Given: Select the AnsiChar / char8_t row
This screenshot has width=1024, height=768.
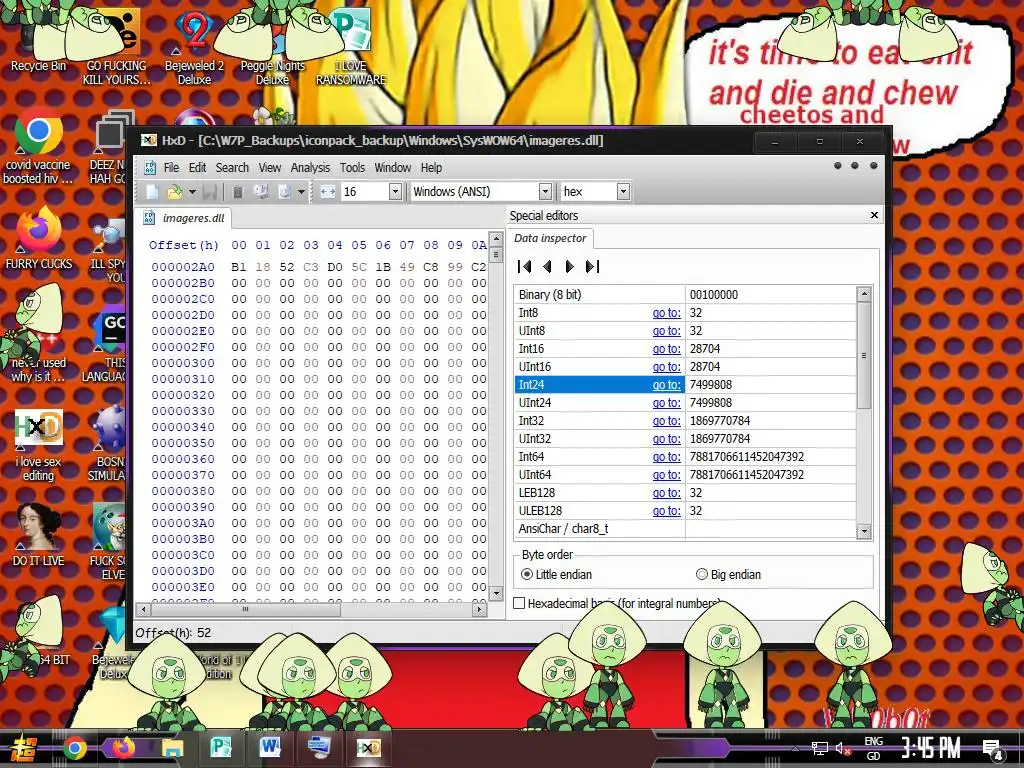Looking at the screenshot, I should 685,529.
